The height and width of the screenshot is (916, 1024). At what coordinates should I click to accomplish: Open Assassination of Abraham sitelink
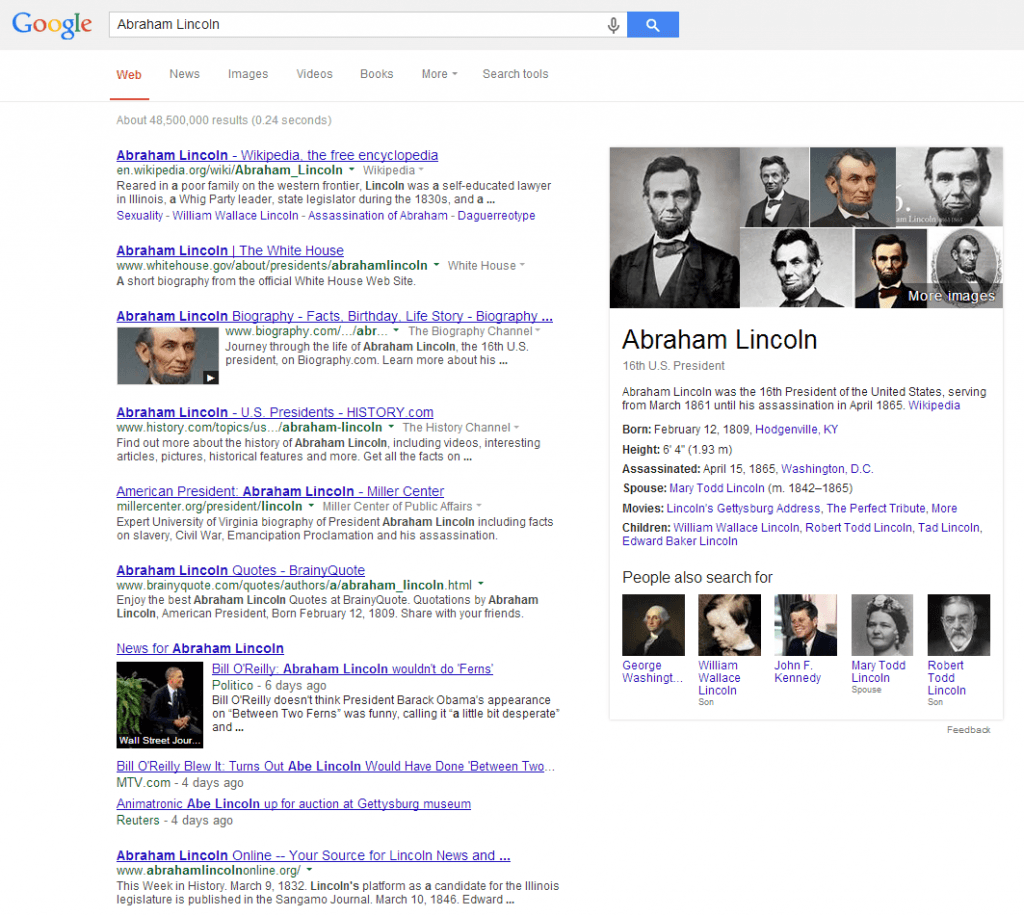[377, 215]
